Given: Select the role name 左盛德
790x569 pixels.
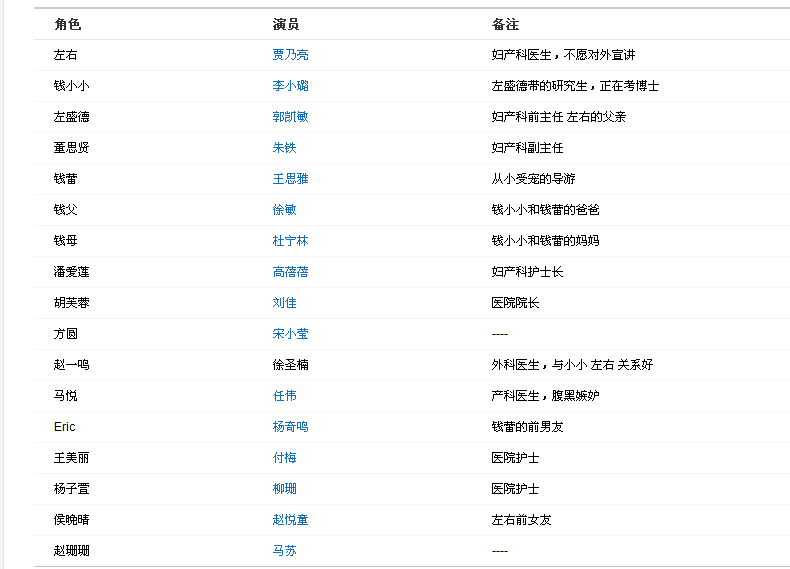Looking at the screenshot, I should point(72,117).
